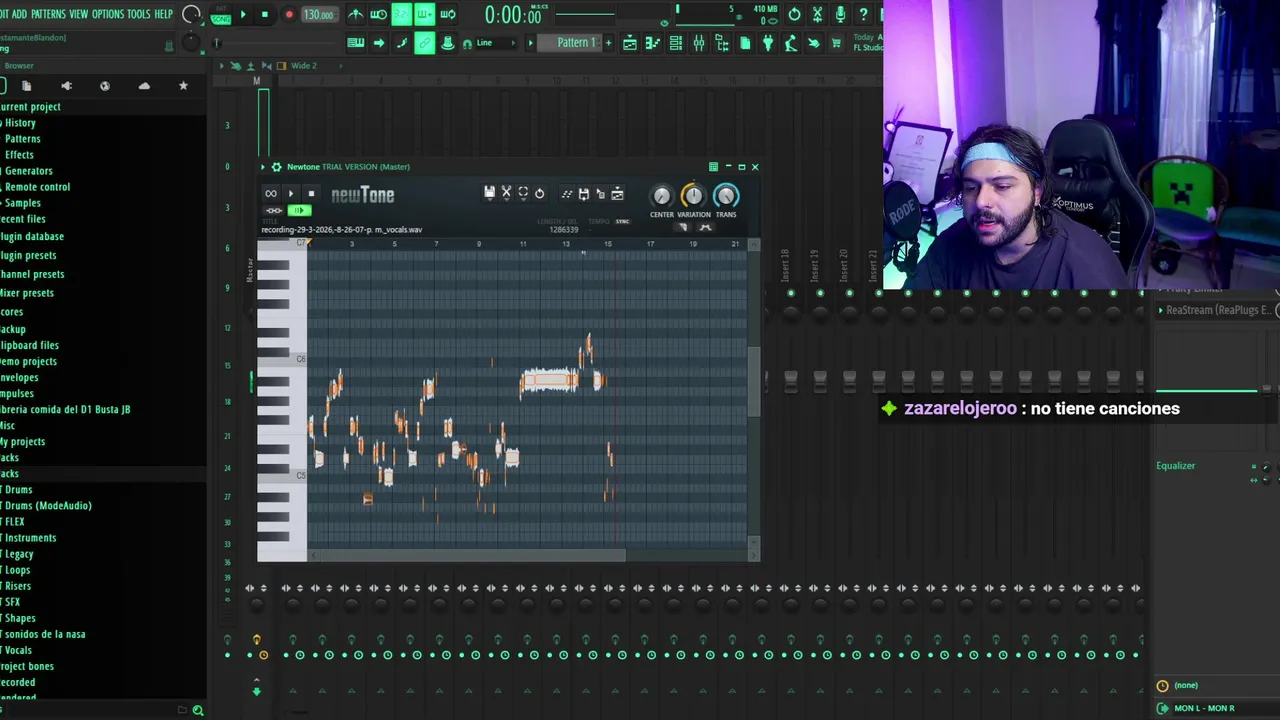
Task: Click the Newtone play button
Action: 291,194
